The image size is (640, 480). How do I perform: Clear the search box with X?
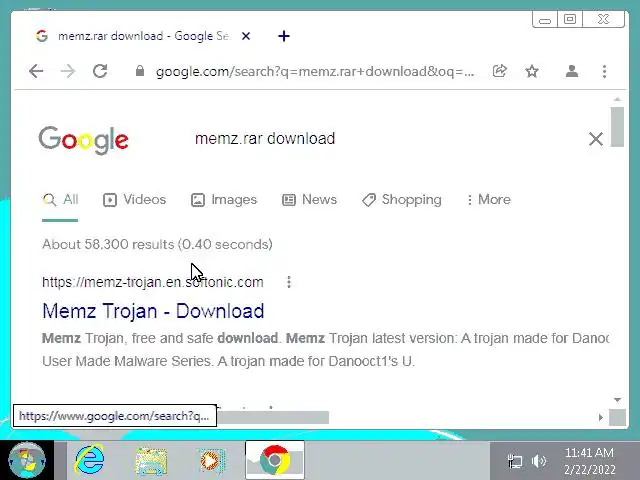tap(596, 139)
